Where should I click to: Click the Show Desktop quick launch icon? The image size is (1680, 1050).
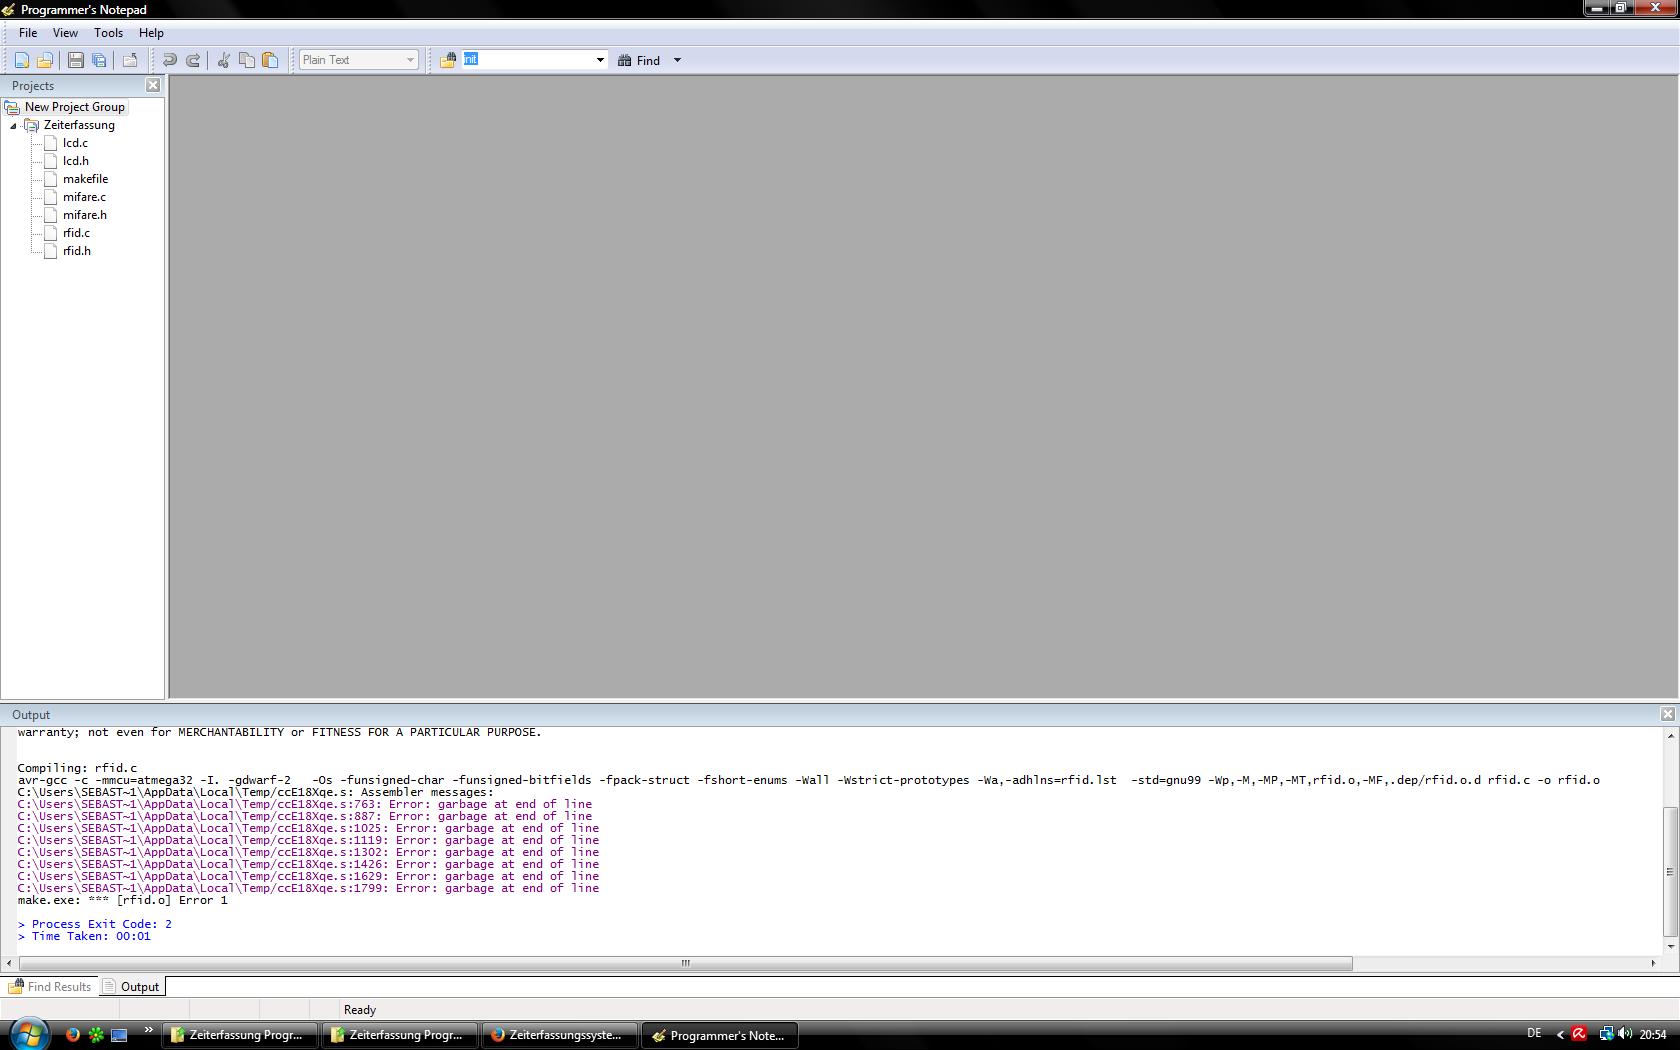[119, 1035]
